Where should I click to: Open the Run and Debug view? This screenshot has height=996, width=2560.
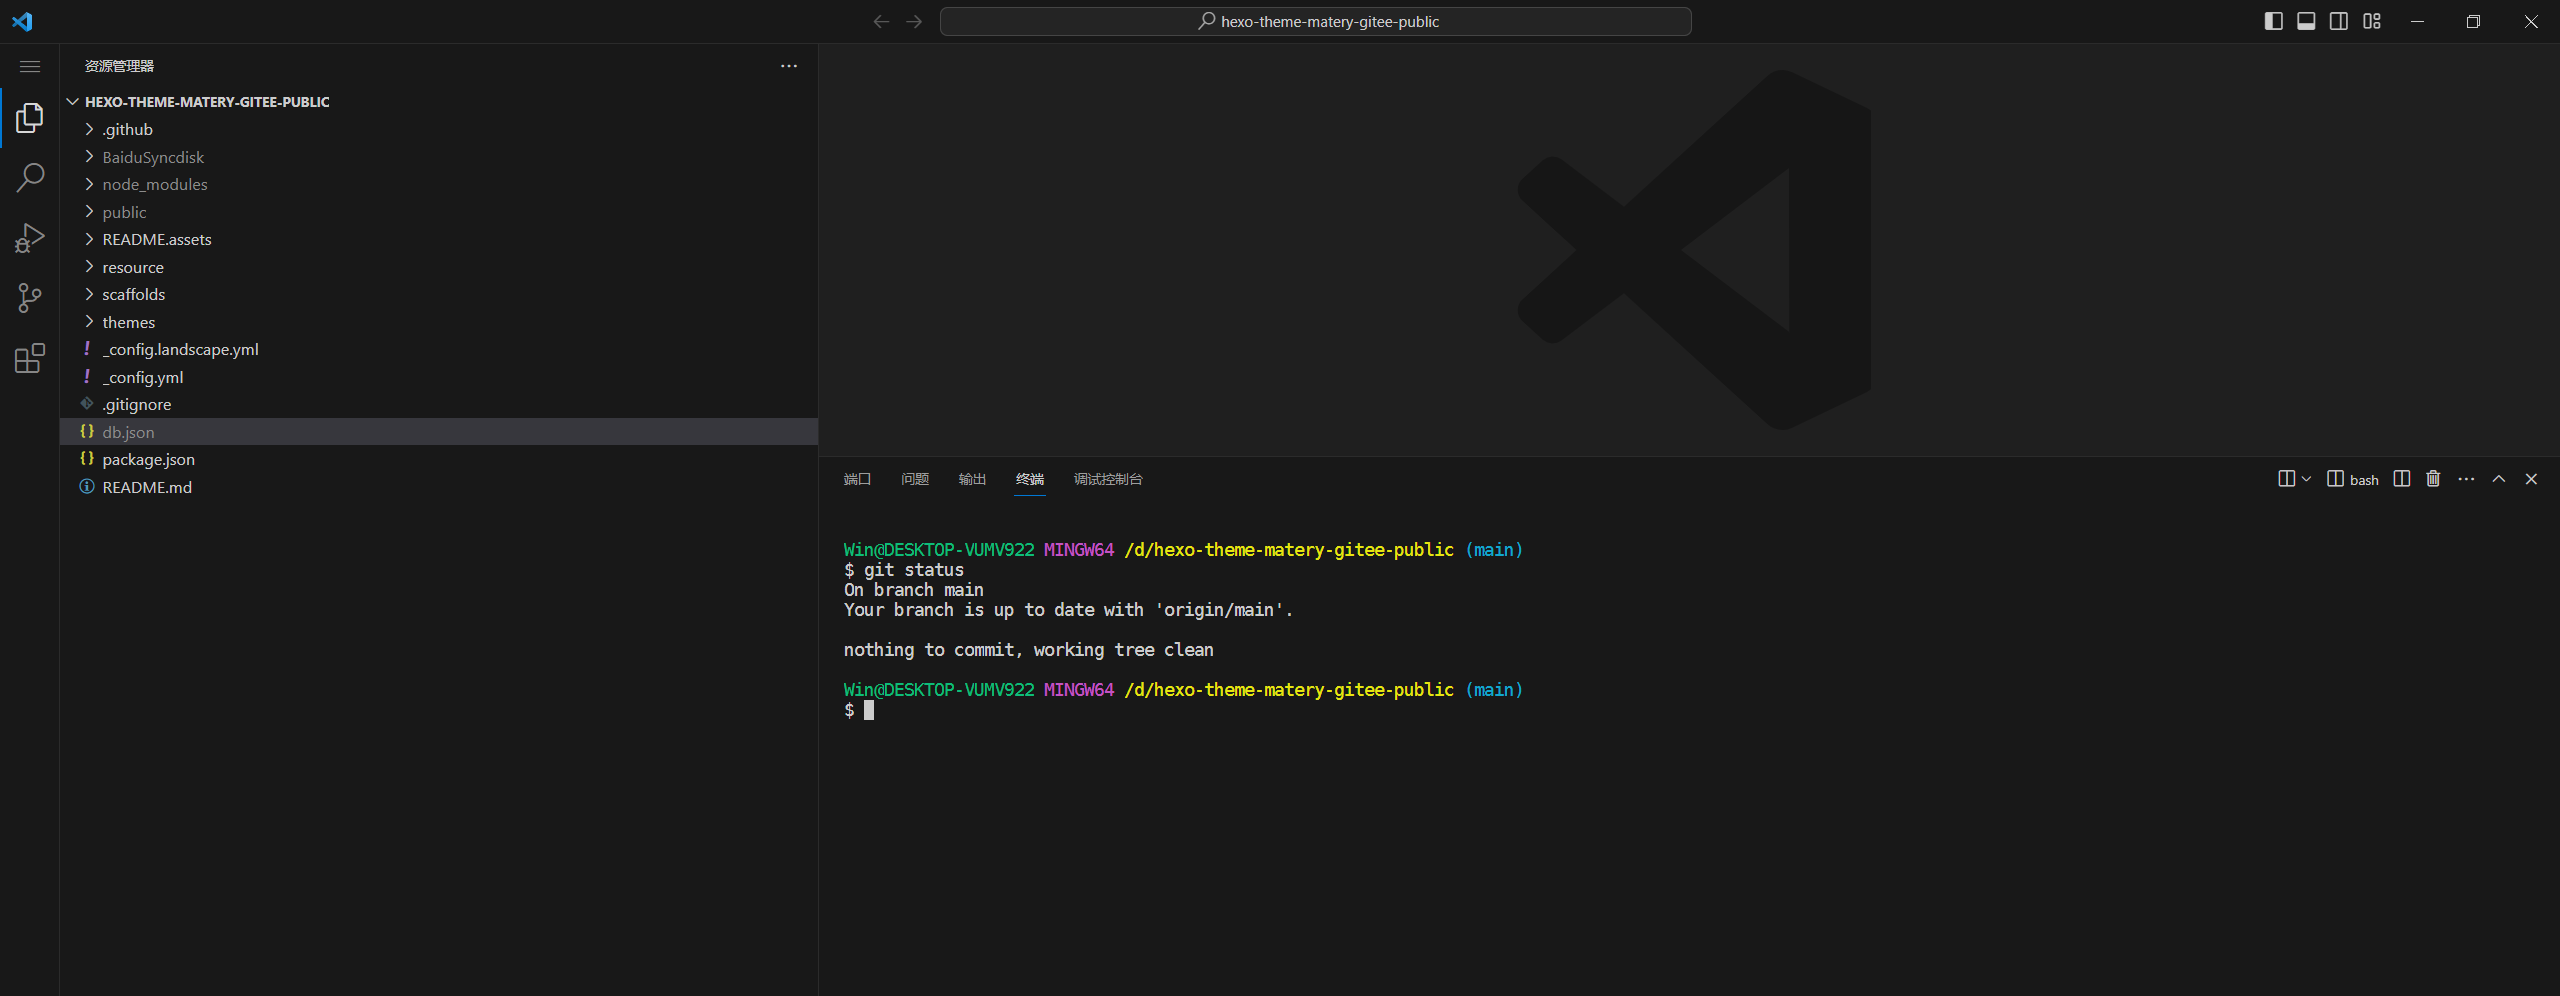30,238
